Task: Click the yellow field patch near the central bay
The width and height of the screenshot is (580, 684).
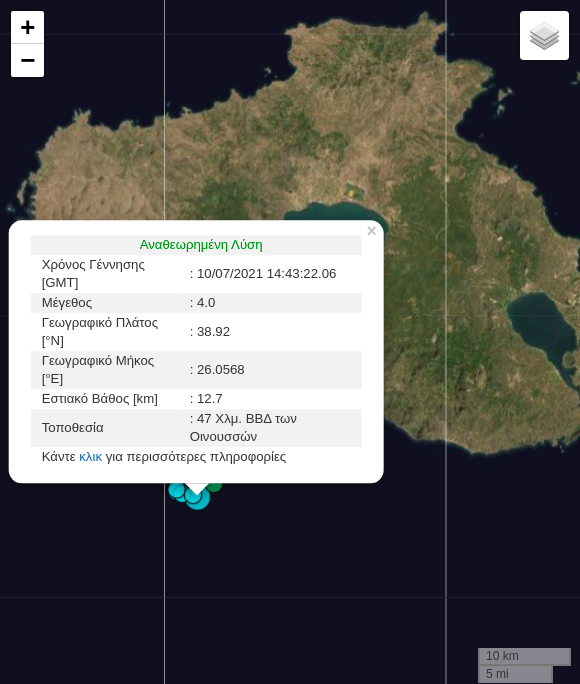Action: click(x=351, y=192)
